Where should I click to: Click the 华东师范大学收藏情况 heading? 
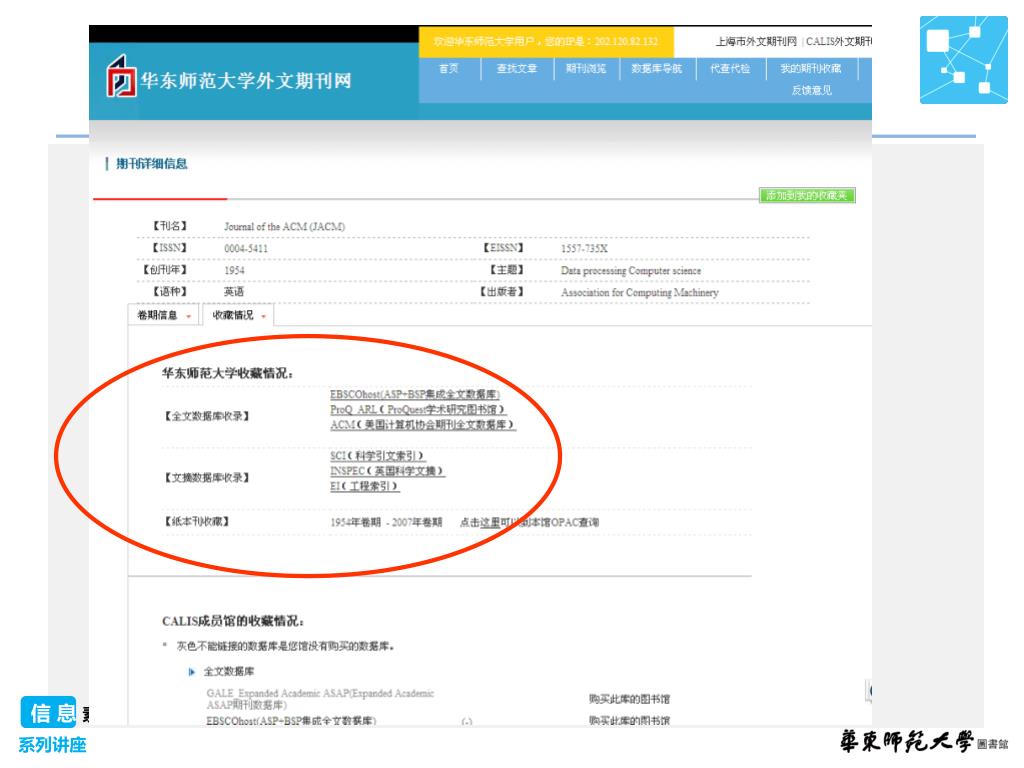[x=227, y=374]
